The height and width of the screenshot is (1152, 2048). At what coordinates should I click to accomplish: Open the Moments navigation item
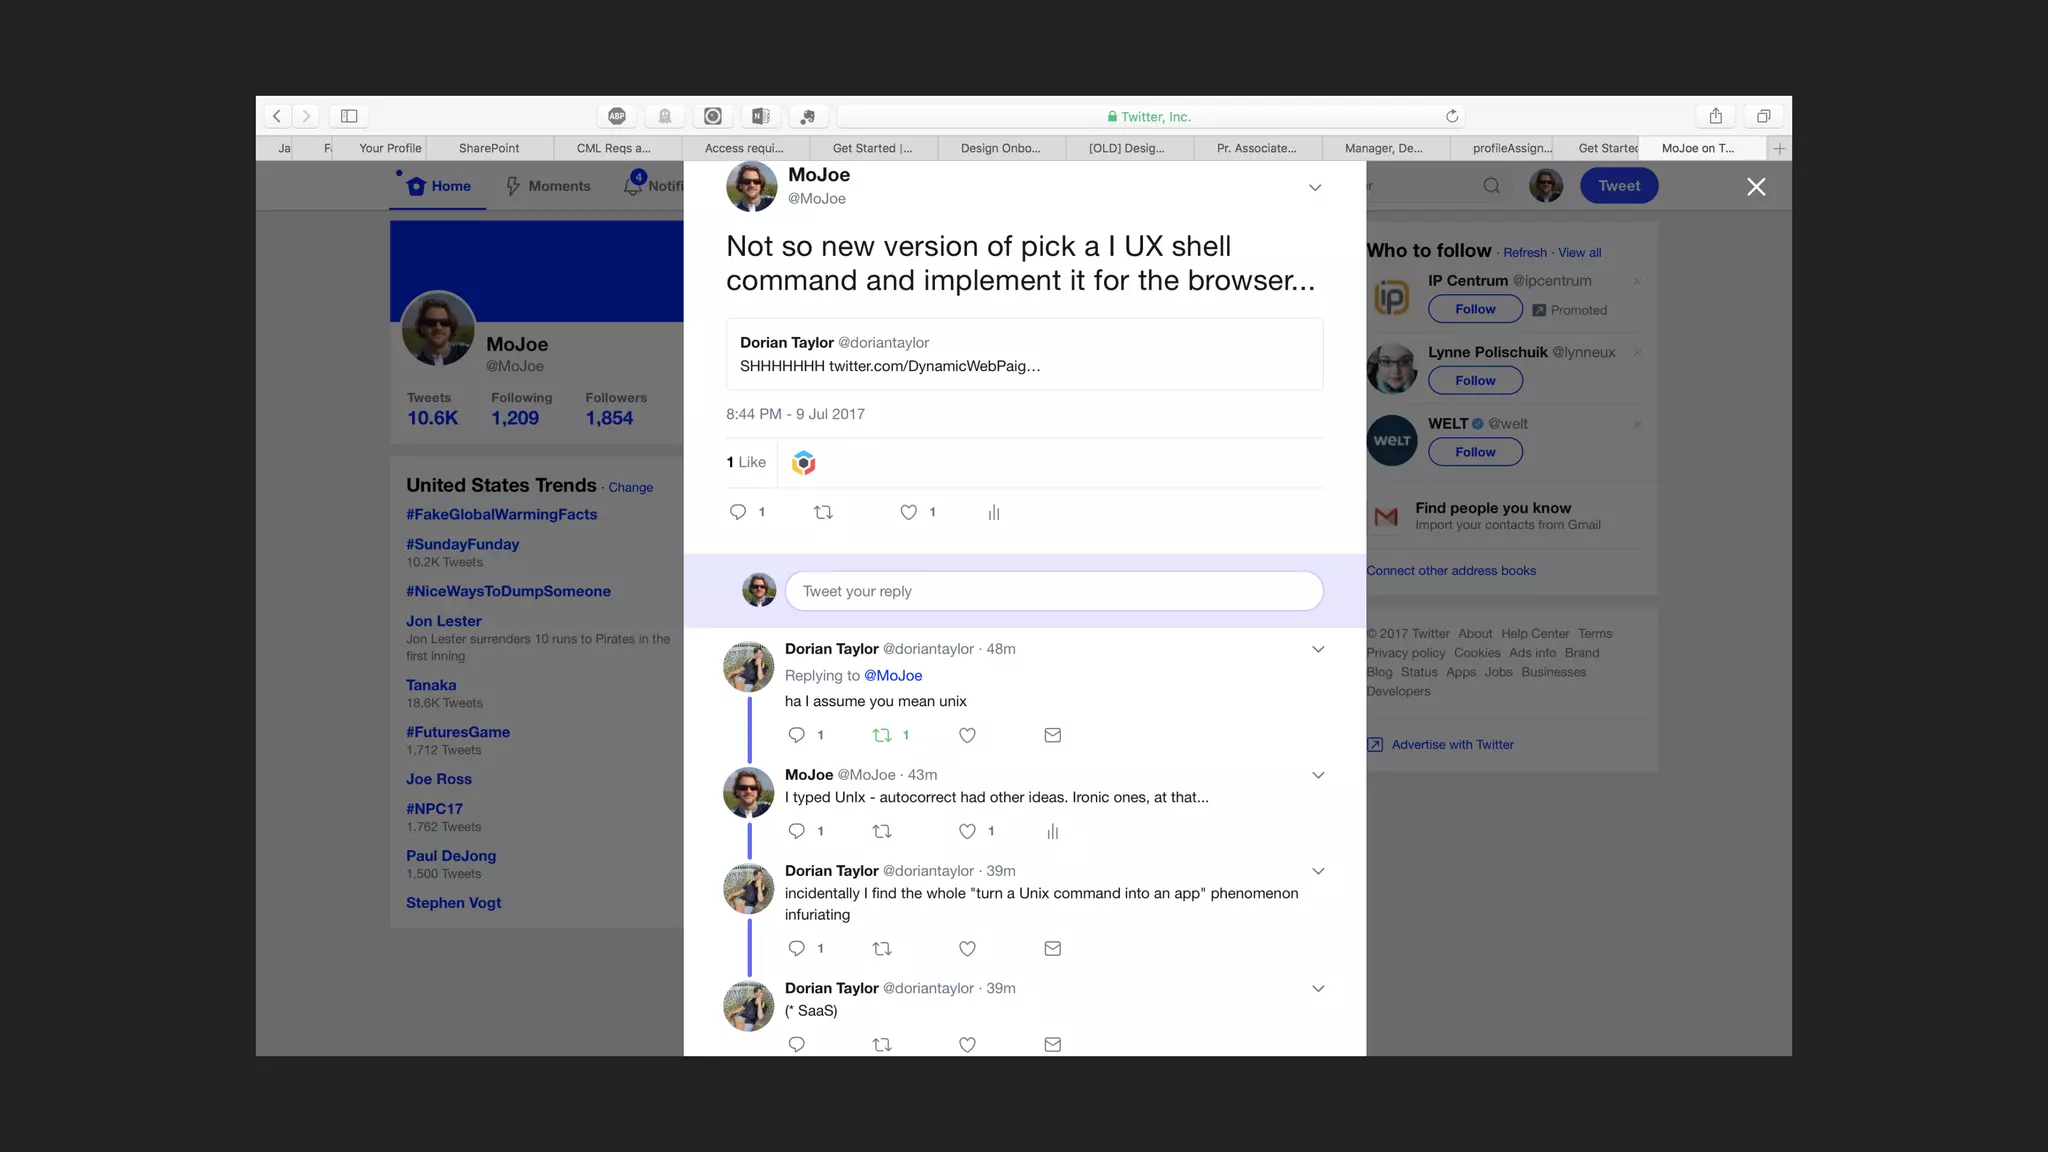pyautogui.click(x=548, y=186)
